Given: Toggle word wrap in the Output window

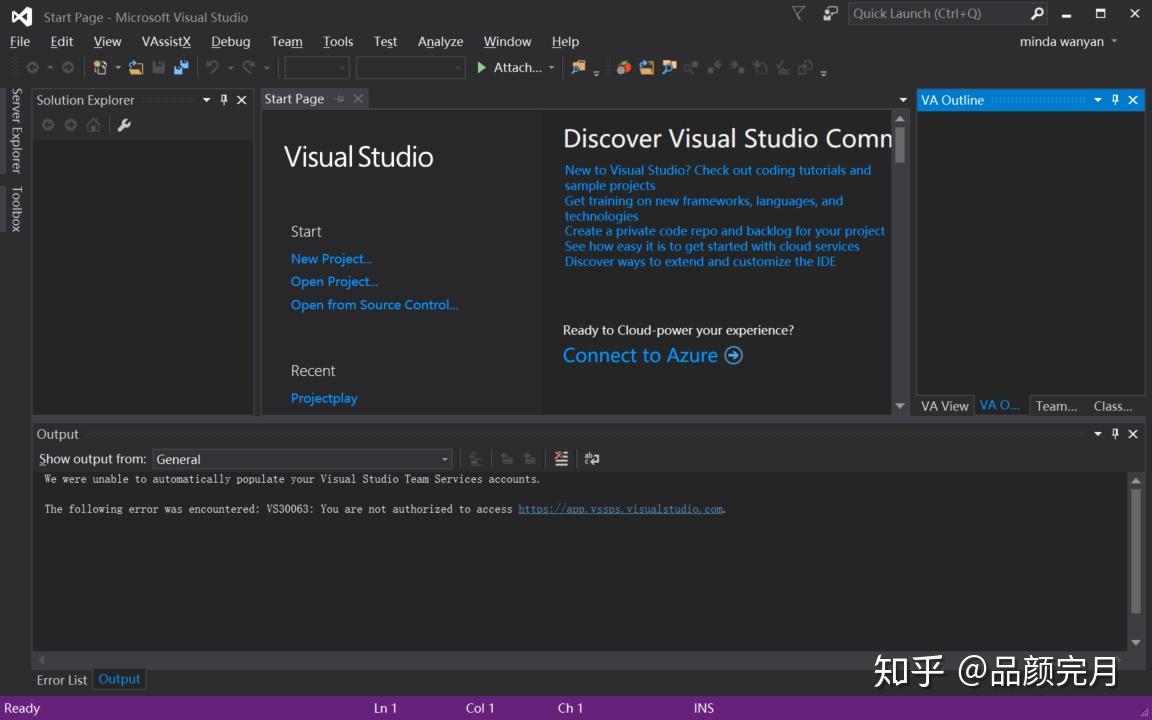Looking at the screenshot, I should click(591, 458).
